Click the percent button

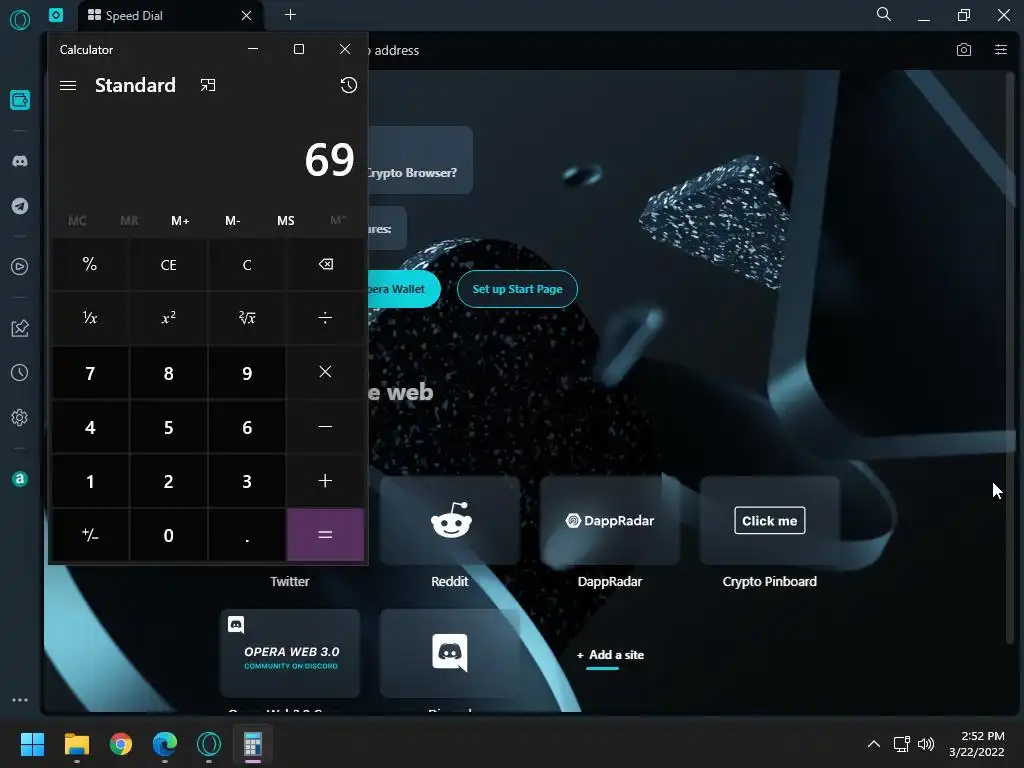[x=90, y=264]
